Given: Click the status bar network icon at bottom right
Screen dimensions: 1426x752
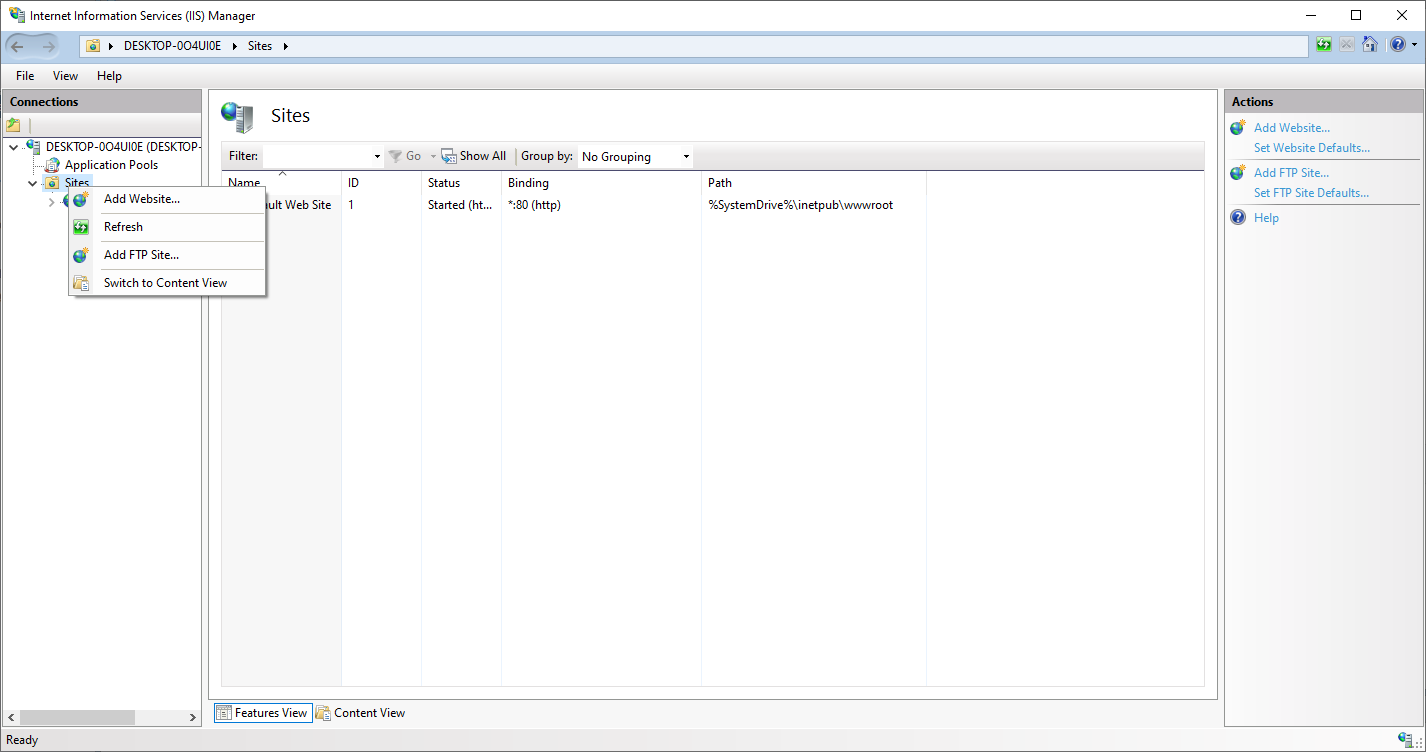Looking at the screenshot, I should point(1406,740).
